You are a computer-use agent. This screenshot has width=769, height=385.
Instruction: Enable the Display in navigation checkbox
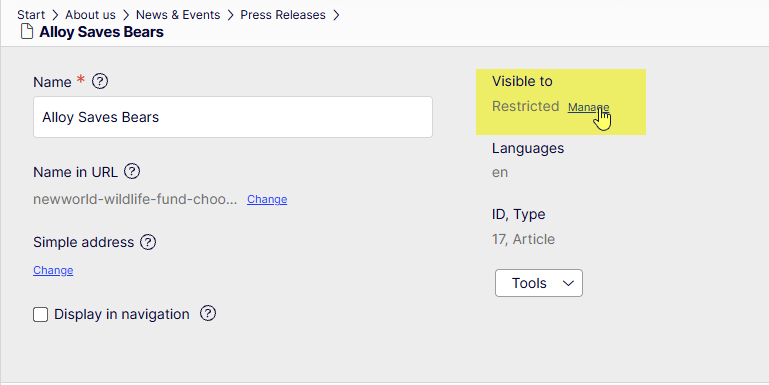[41, 314]
